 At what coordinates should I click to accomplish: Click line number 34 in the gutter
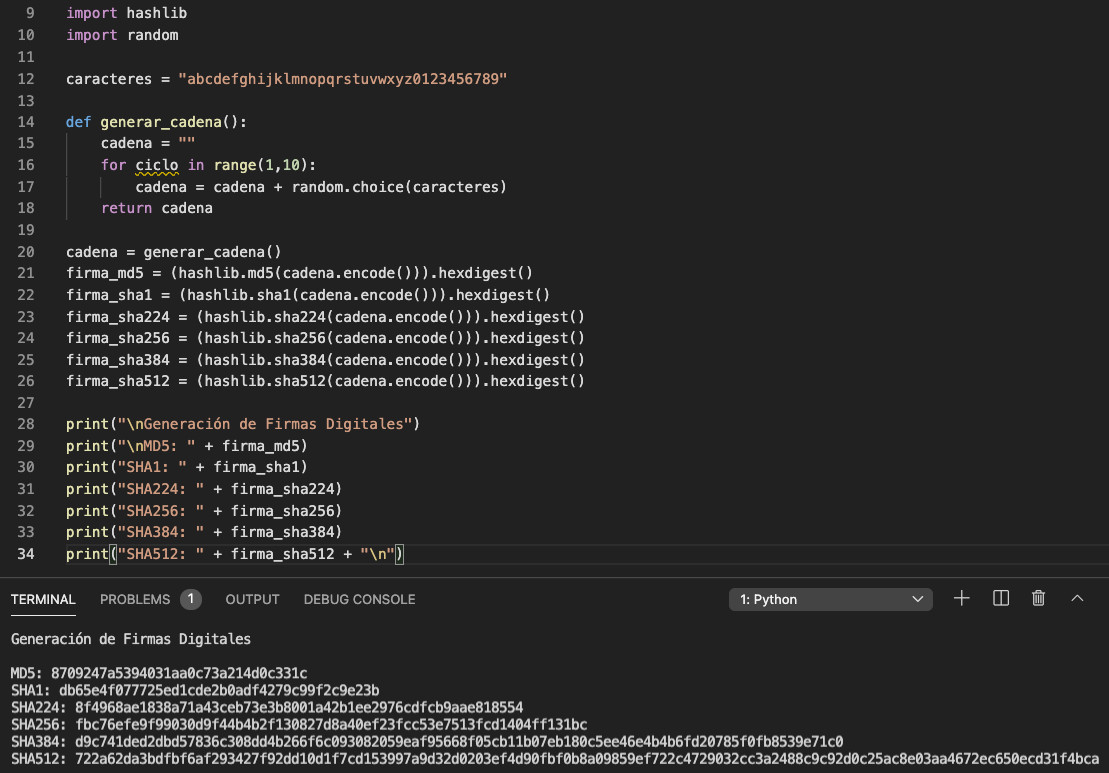[x=26, y=554]
